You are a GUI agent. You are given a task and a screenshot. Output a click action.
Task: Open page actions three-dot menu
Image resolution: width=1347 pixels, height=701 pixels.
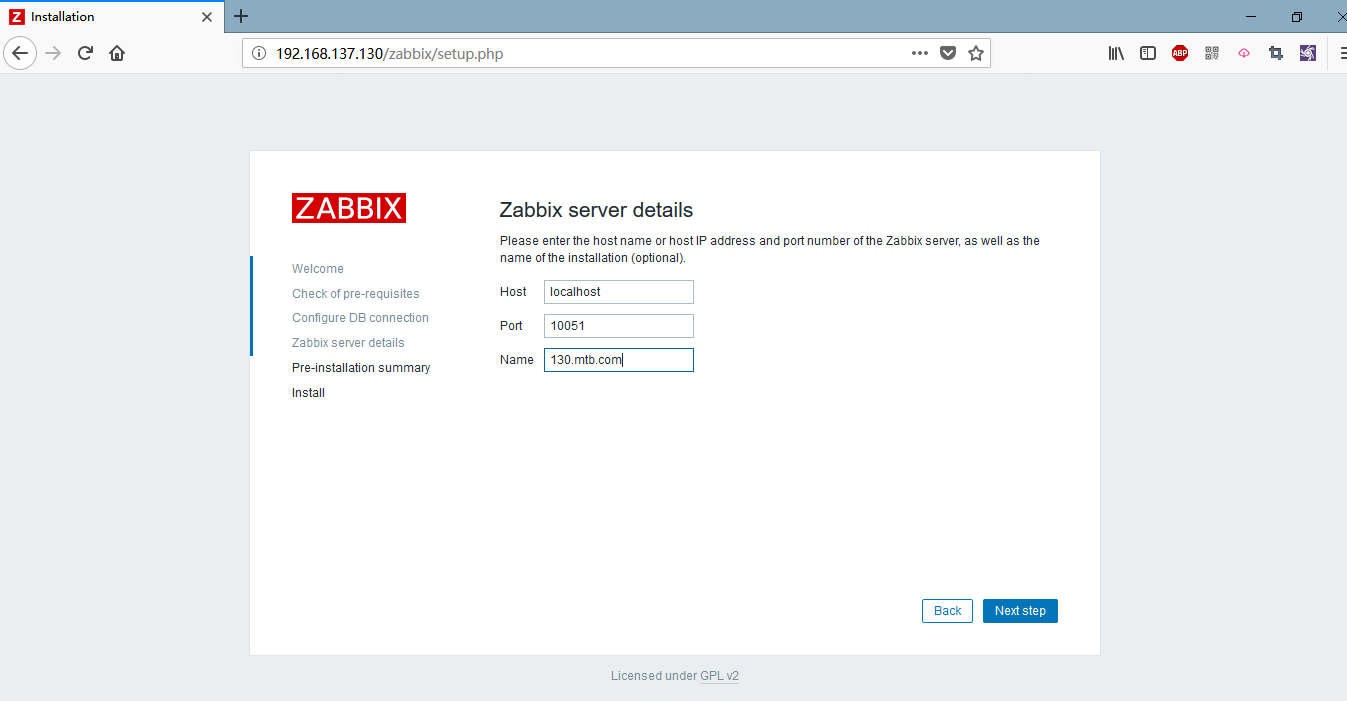tap(920, 53)
